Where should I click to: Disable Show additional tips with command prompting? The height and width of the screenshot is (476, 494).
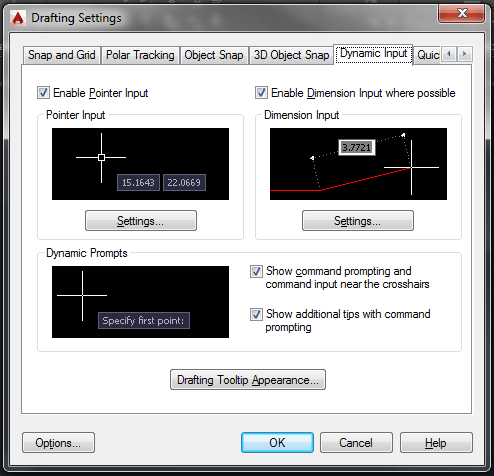256,314
